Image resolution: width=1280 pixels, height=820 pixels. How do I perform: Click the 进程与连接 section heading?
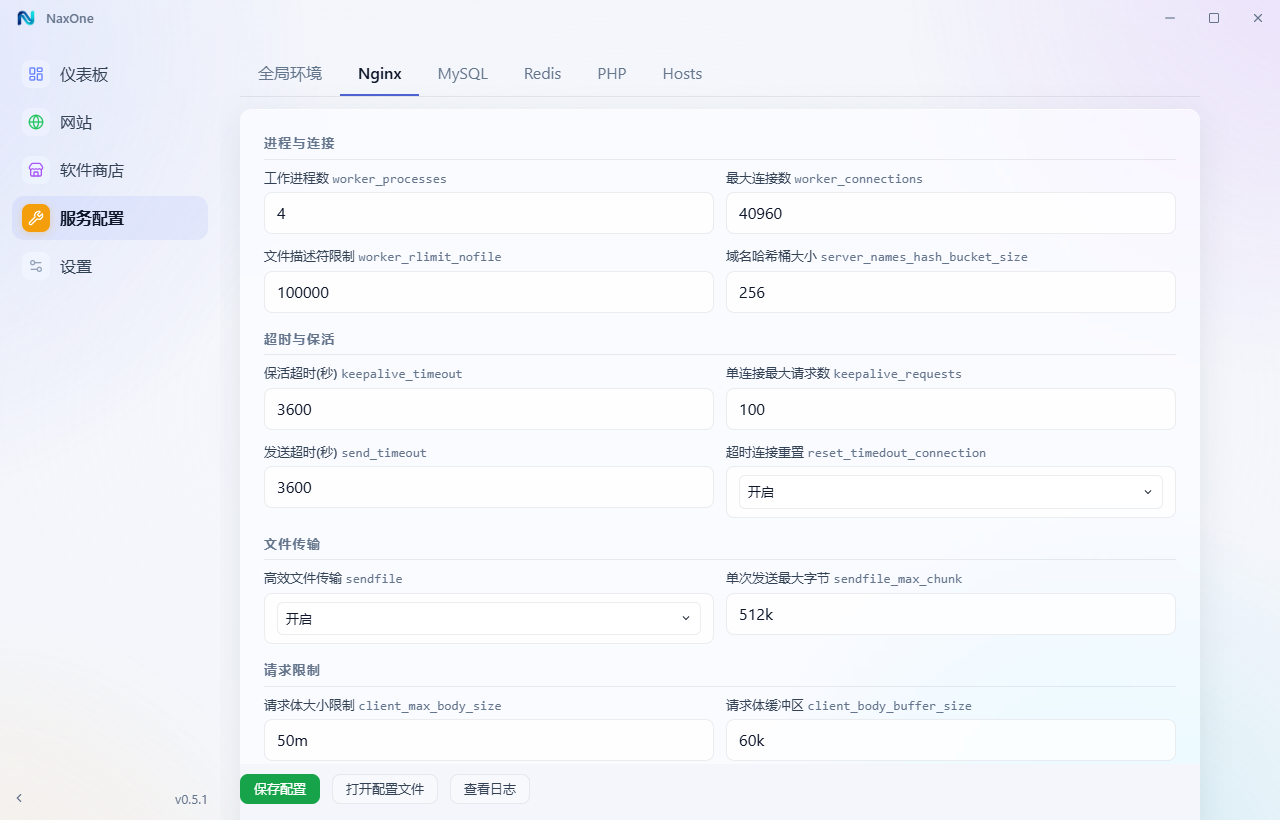299,143
